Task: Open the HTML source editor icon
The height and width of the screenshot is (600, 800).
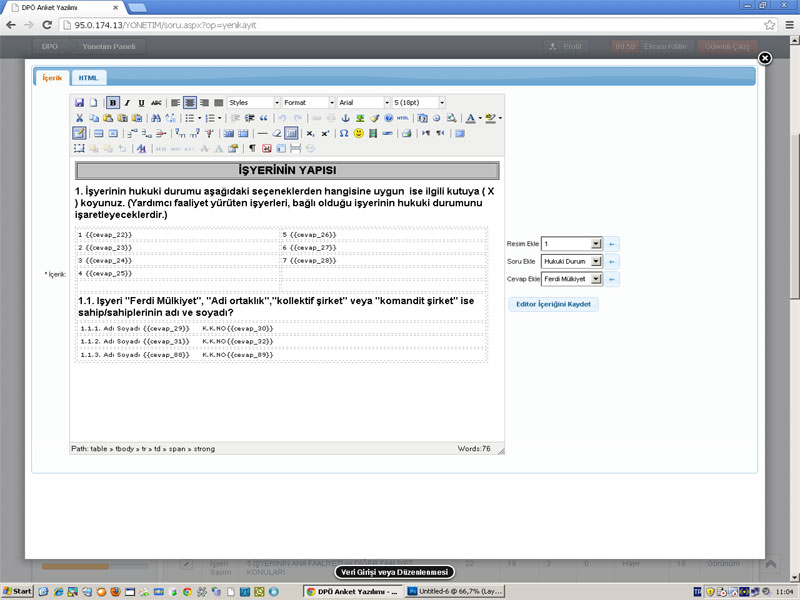Action: coord(403,118)
